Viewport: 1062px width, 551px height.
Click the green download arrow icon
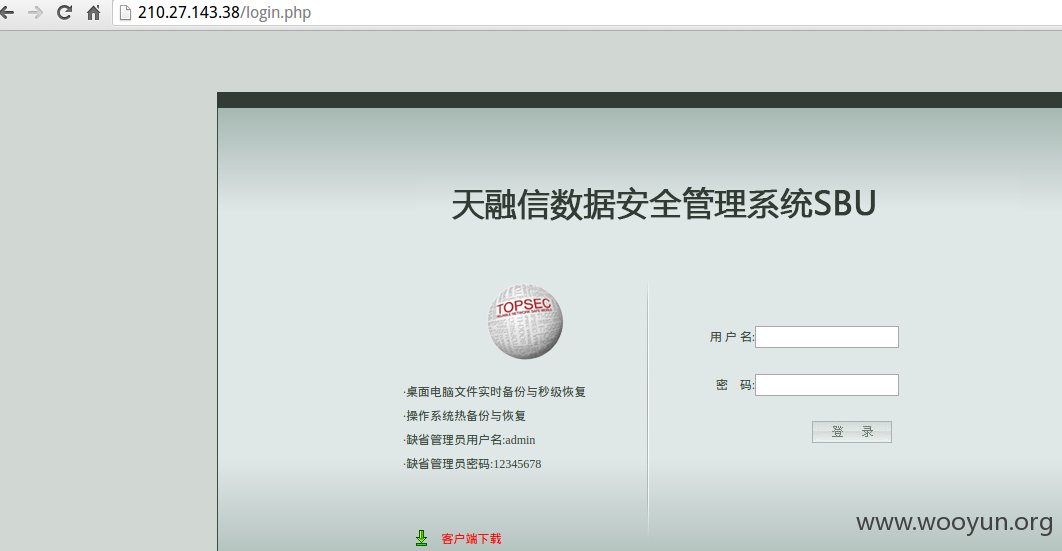click(421, 538)
